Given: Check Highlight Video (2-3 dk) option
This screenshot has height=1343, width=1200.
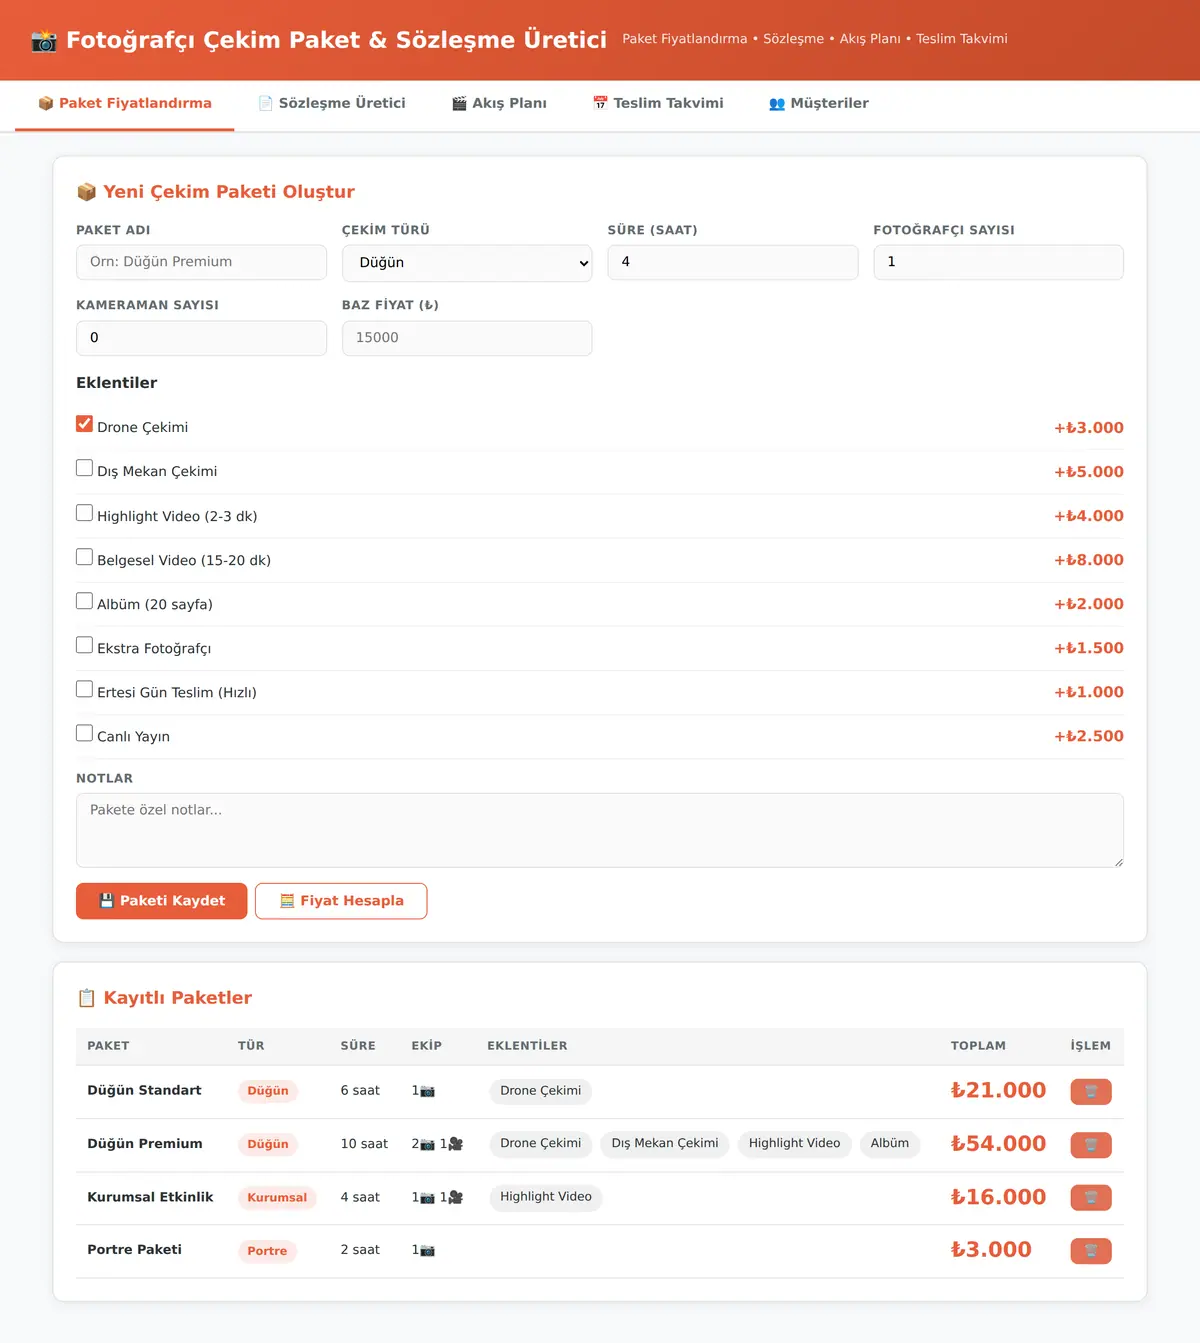Looking at the screenshot, I should coord(85,513).
